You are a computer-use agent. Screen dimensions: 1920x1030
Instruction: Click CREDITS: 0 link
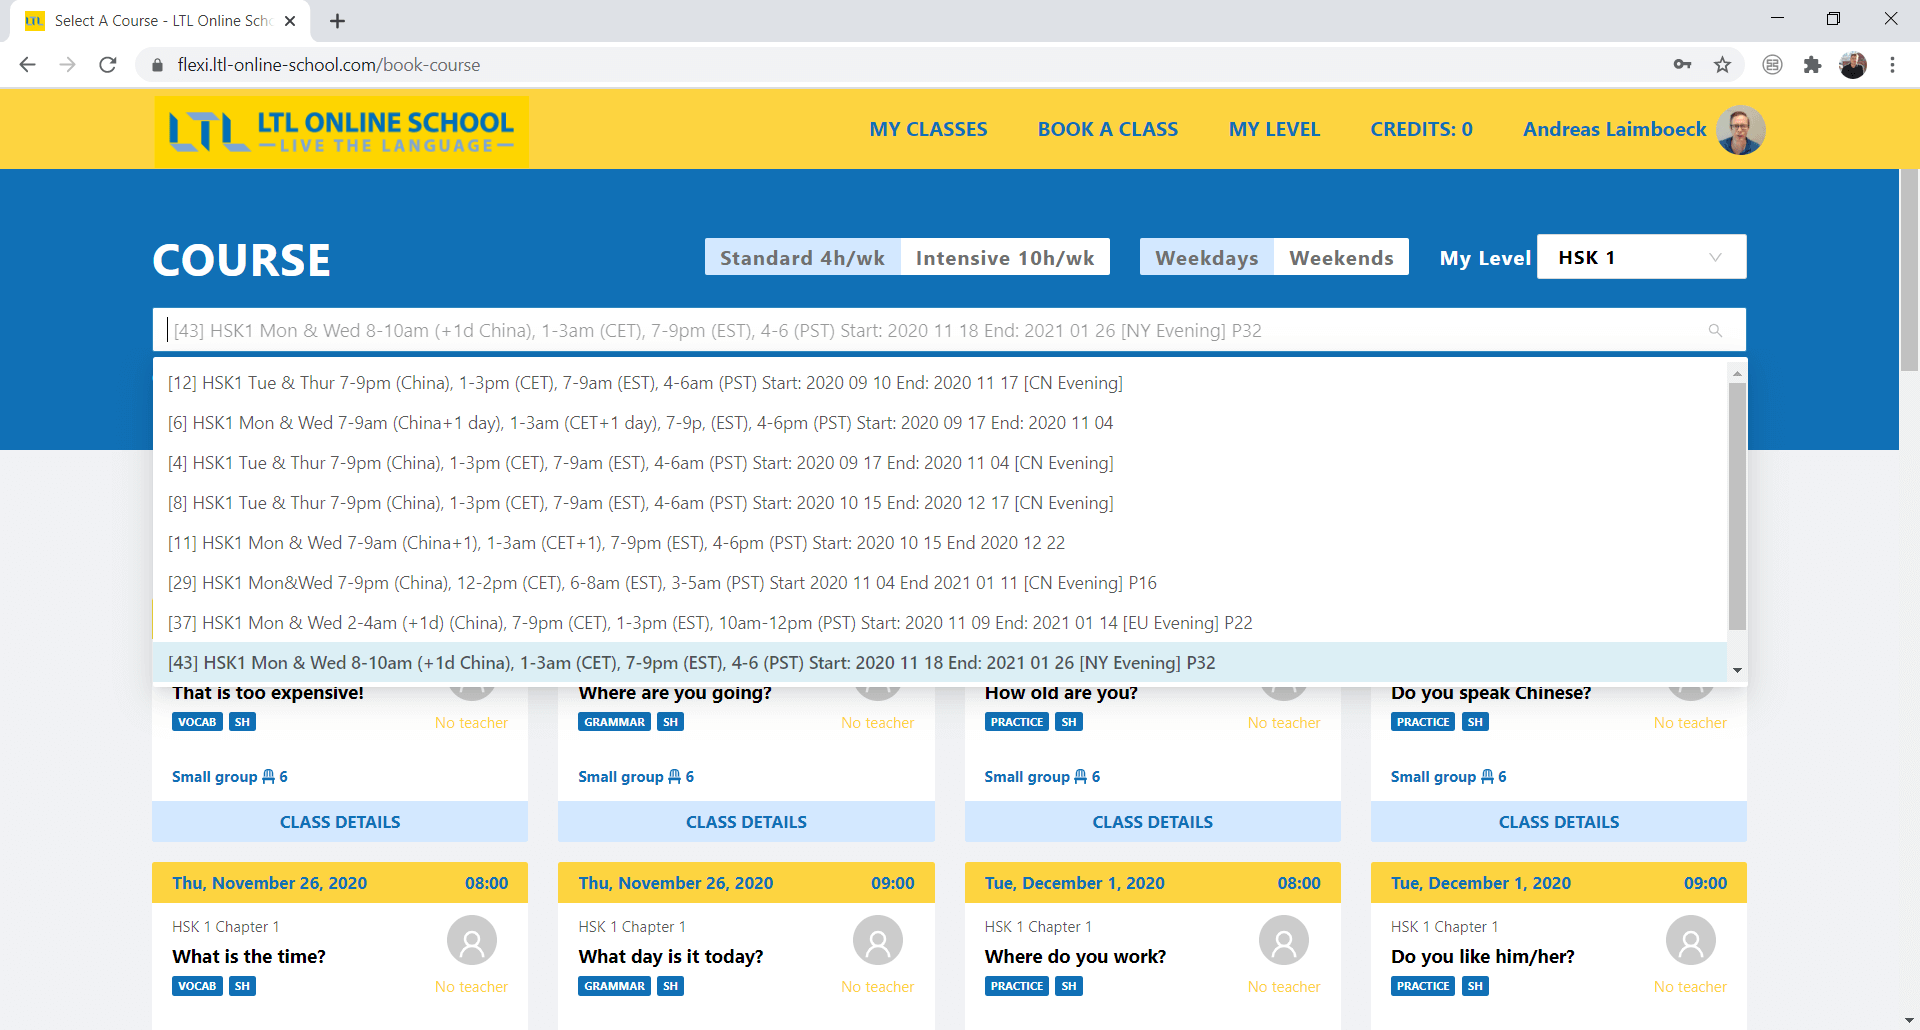click(x=1420, y=129)
